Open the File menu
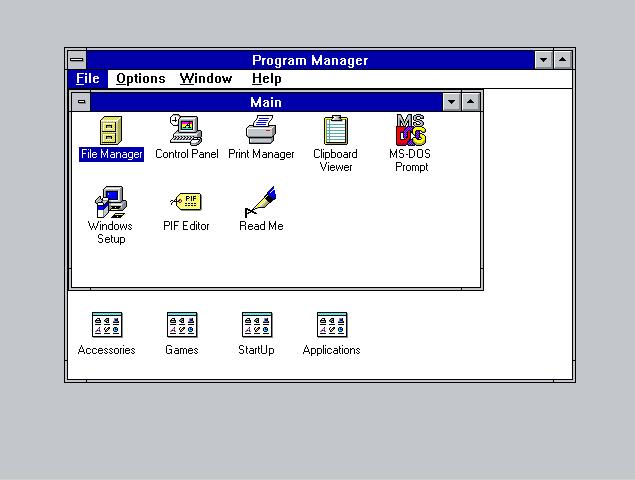 coord(87,79)
